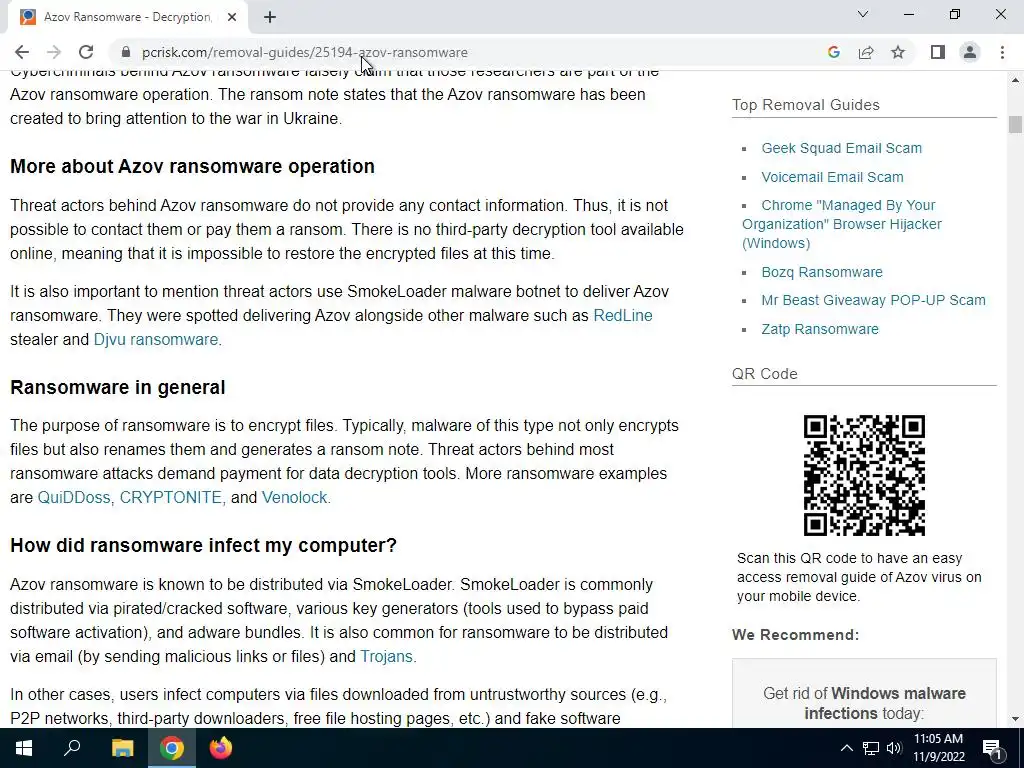Click the Google icon in address bar

[833, 52]
